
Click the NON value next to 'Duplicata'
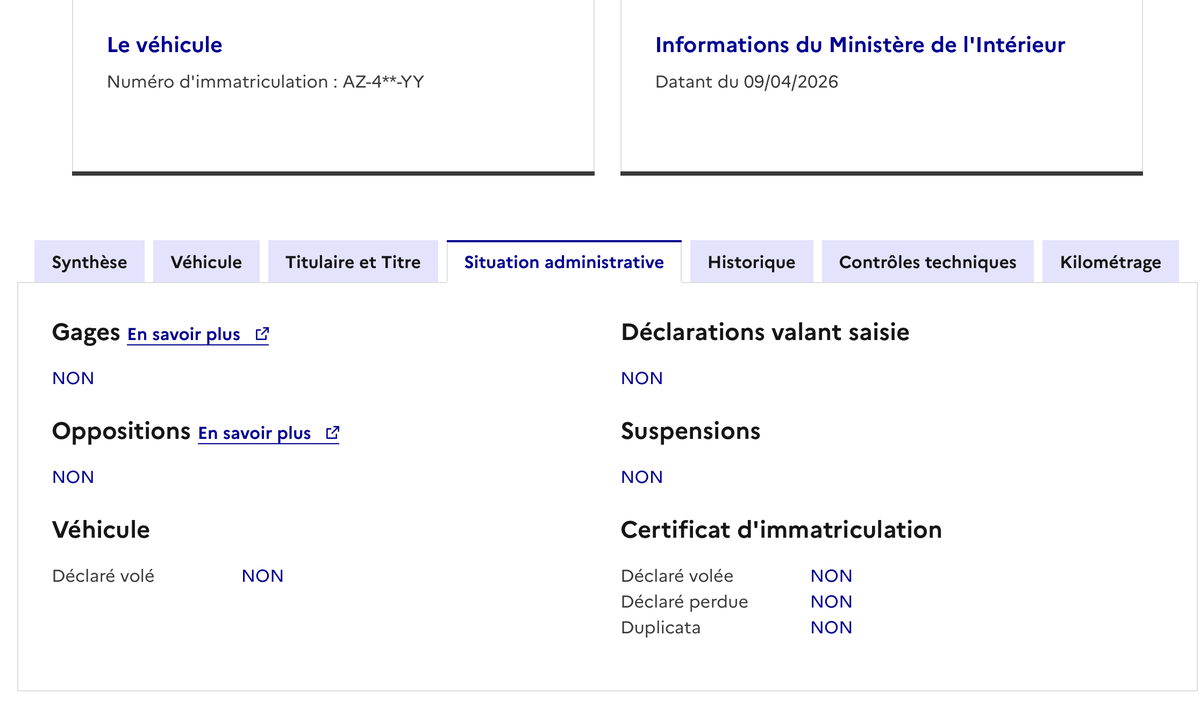click(x=831, y=628)
